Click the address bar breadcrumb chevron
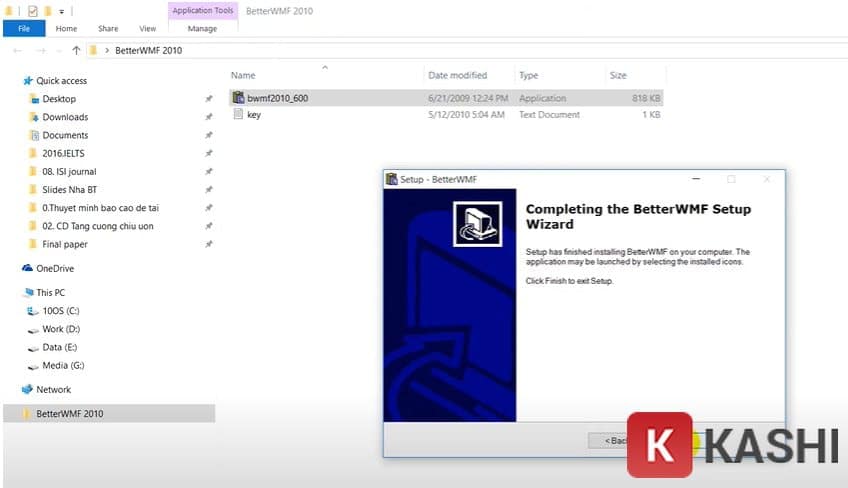Screen dimensions: 848x488 coord(108,50)
